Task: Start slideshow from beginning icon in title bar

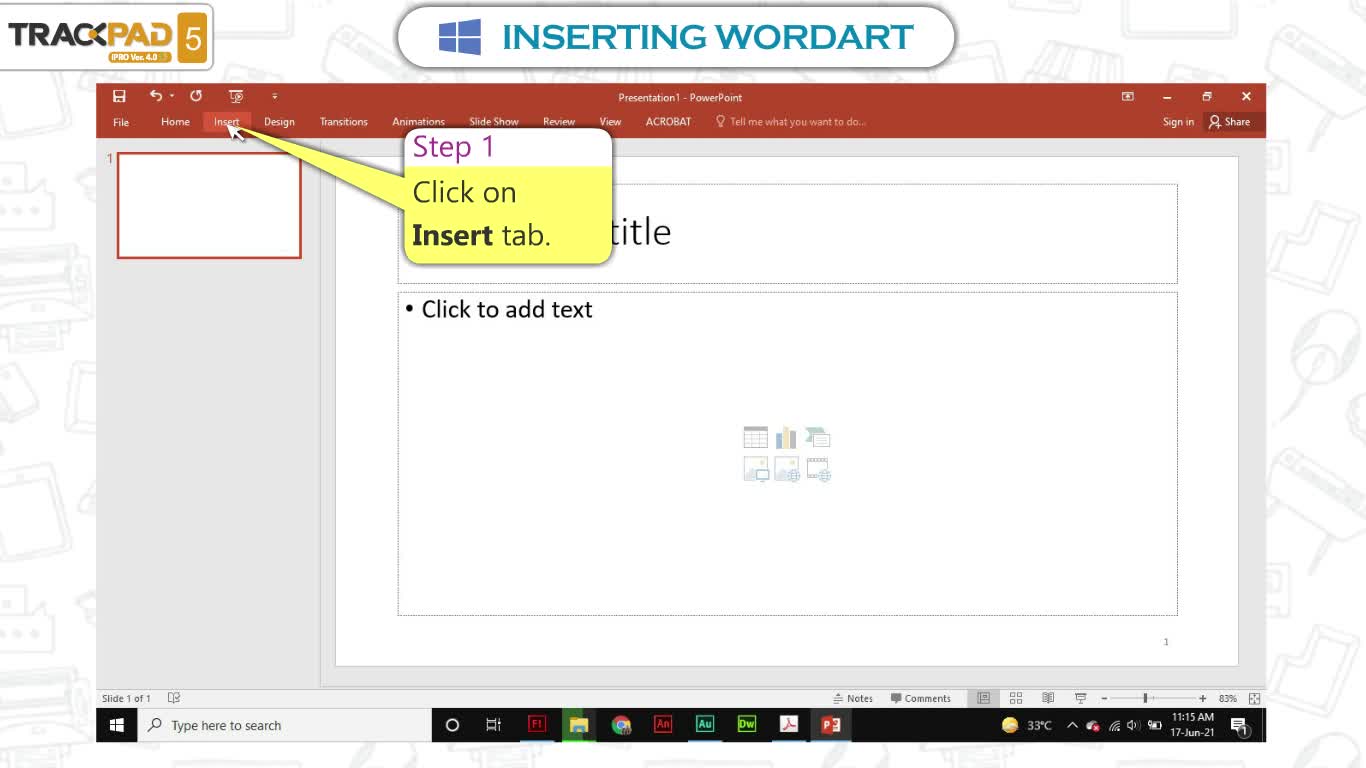Action: click(x=236, y=96)
